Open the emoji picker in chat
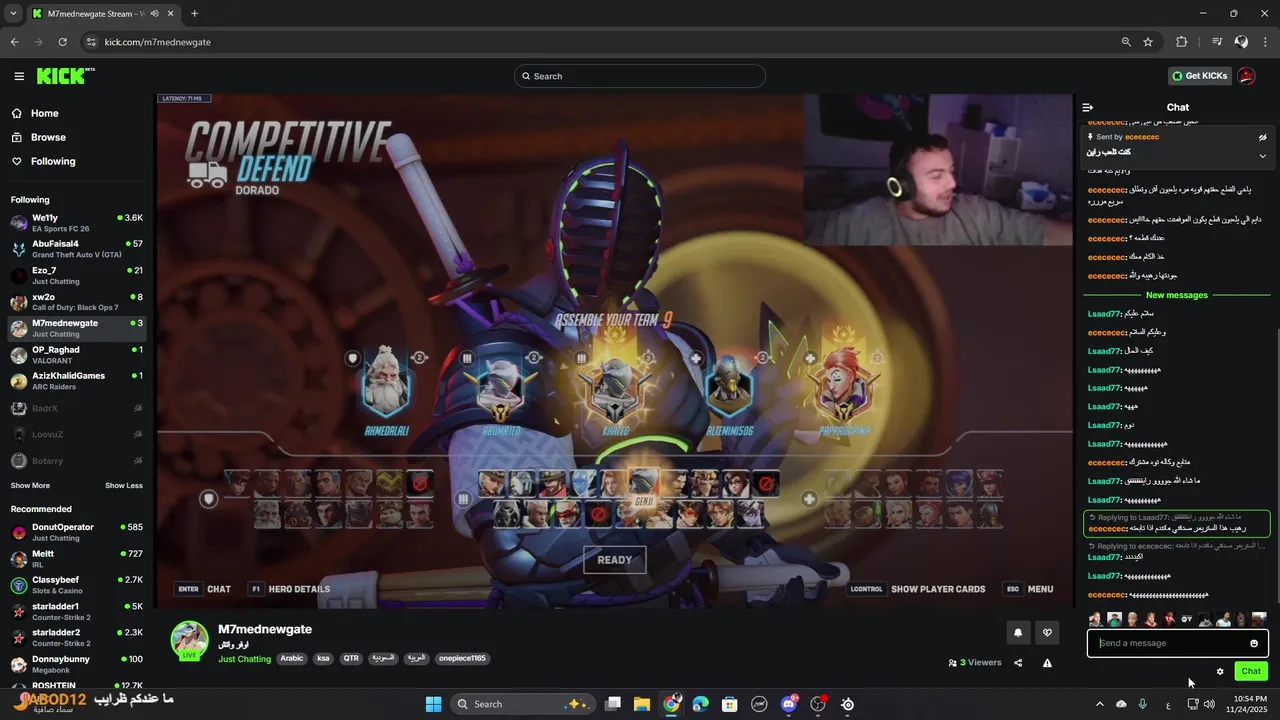The height and width of the screenshot is (720, 1280). 1254,643
